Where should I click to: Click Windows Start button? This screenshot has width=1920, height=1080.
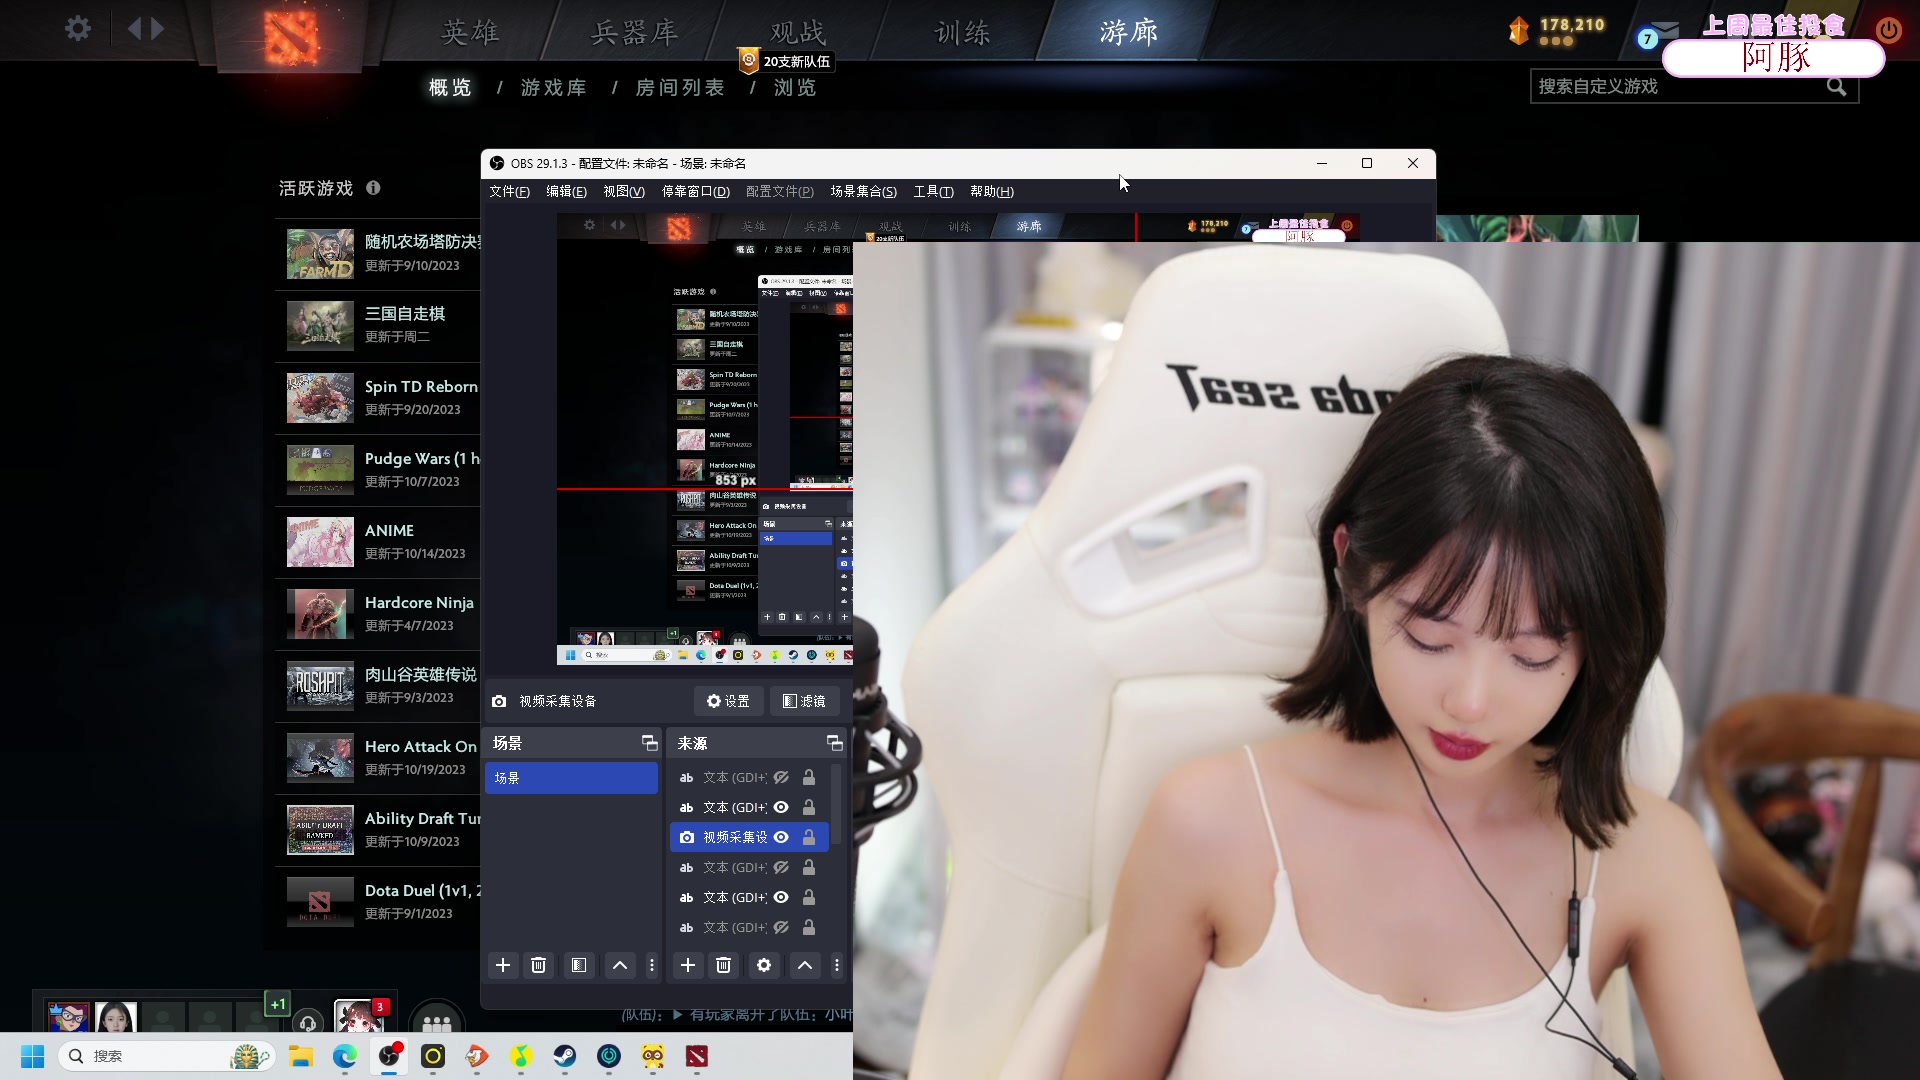pyautogui.click(x=32, y=1056)
